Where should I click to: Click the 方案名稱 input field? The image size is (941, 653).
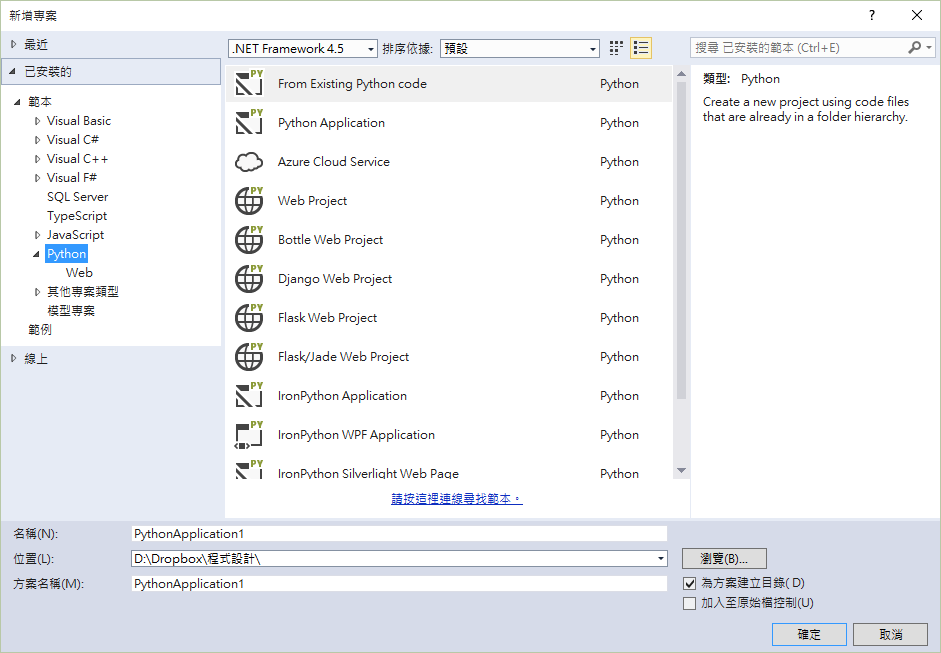pyautogui.click(x=399, y=583)
